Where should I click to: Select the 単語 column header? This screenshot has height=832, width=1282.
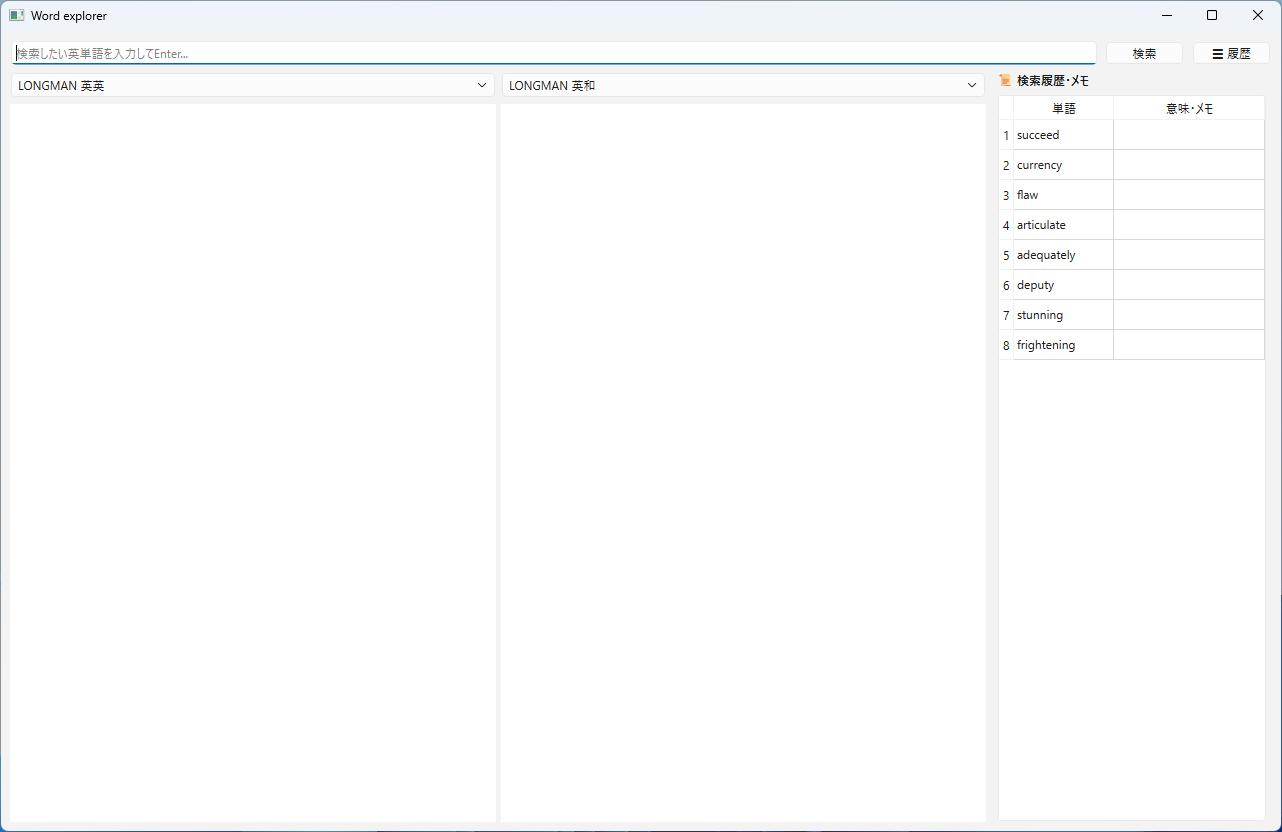click(1063, 108)
